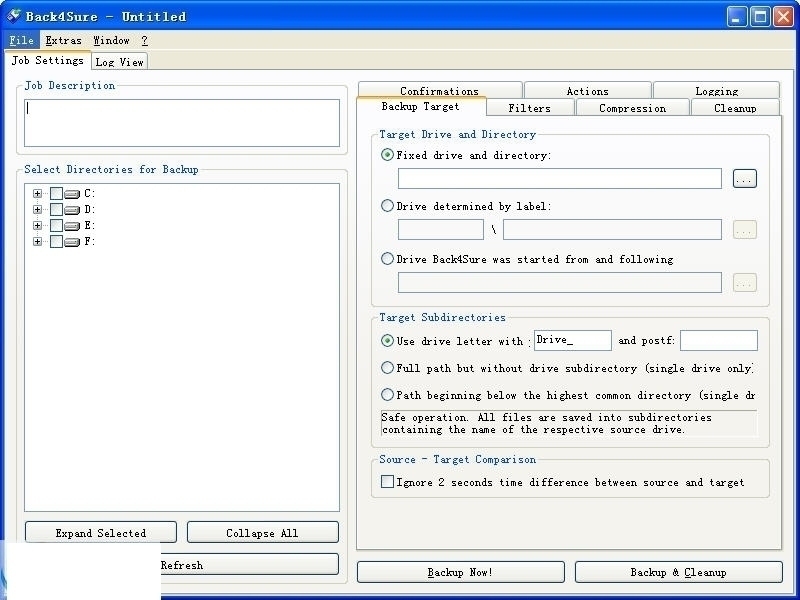Open the File menu
Screen dimensions: 800x600
[x=21, y=40]
